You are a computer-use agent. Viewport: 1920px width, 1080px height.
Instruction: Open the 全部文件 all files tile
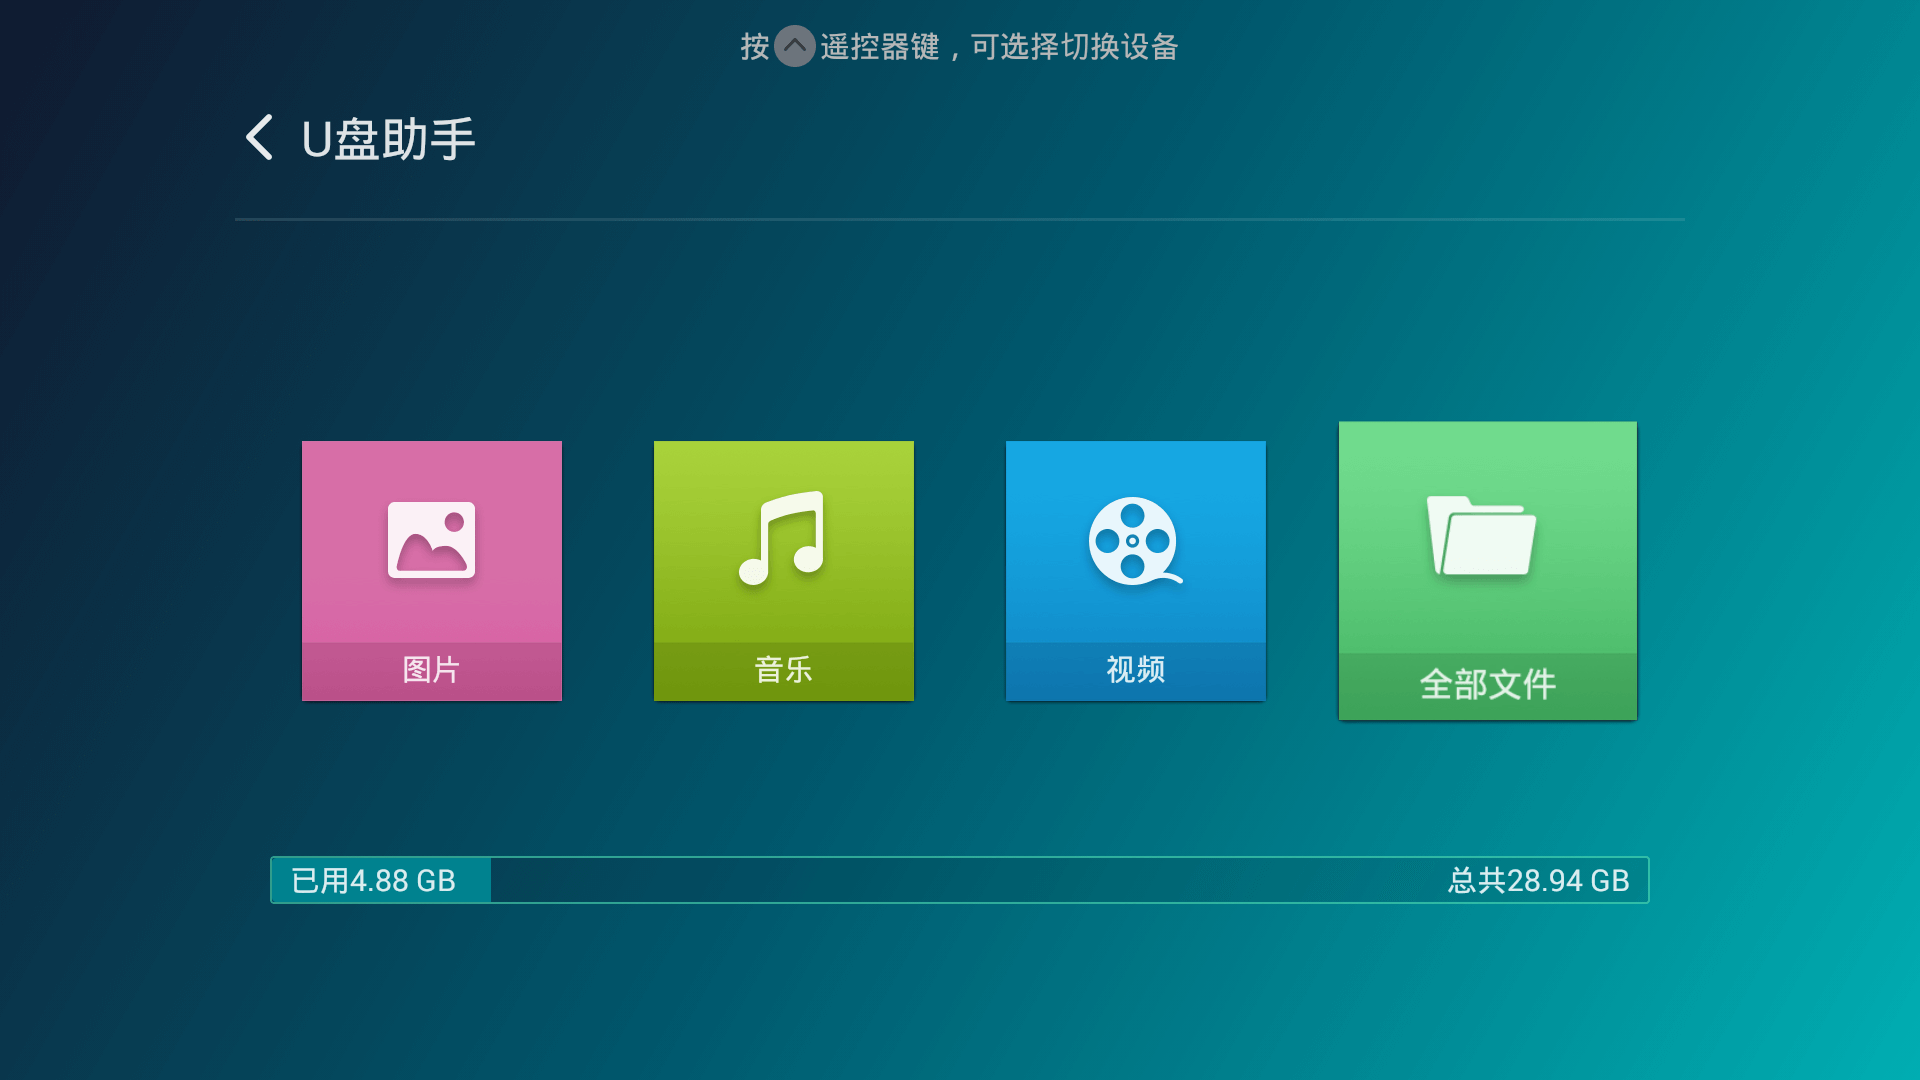1488,571
